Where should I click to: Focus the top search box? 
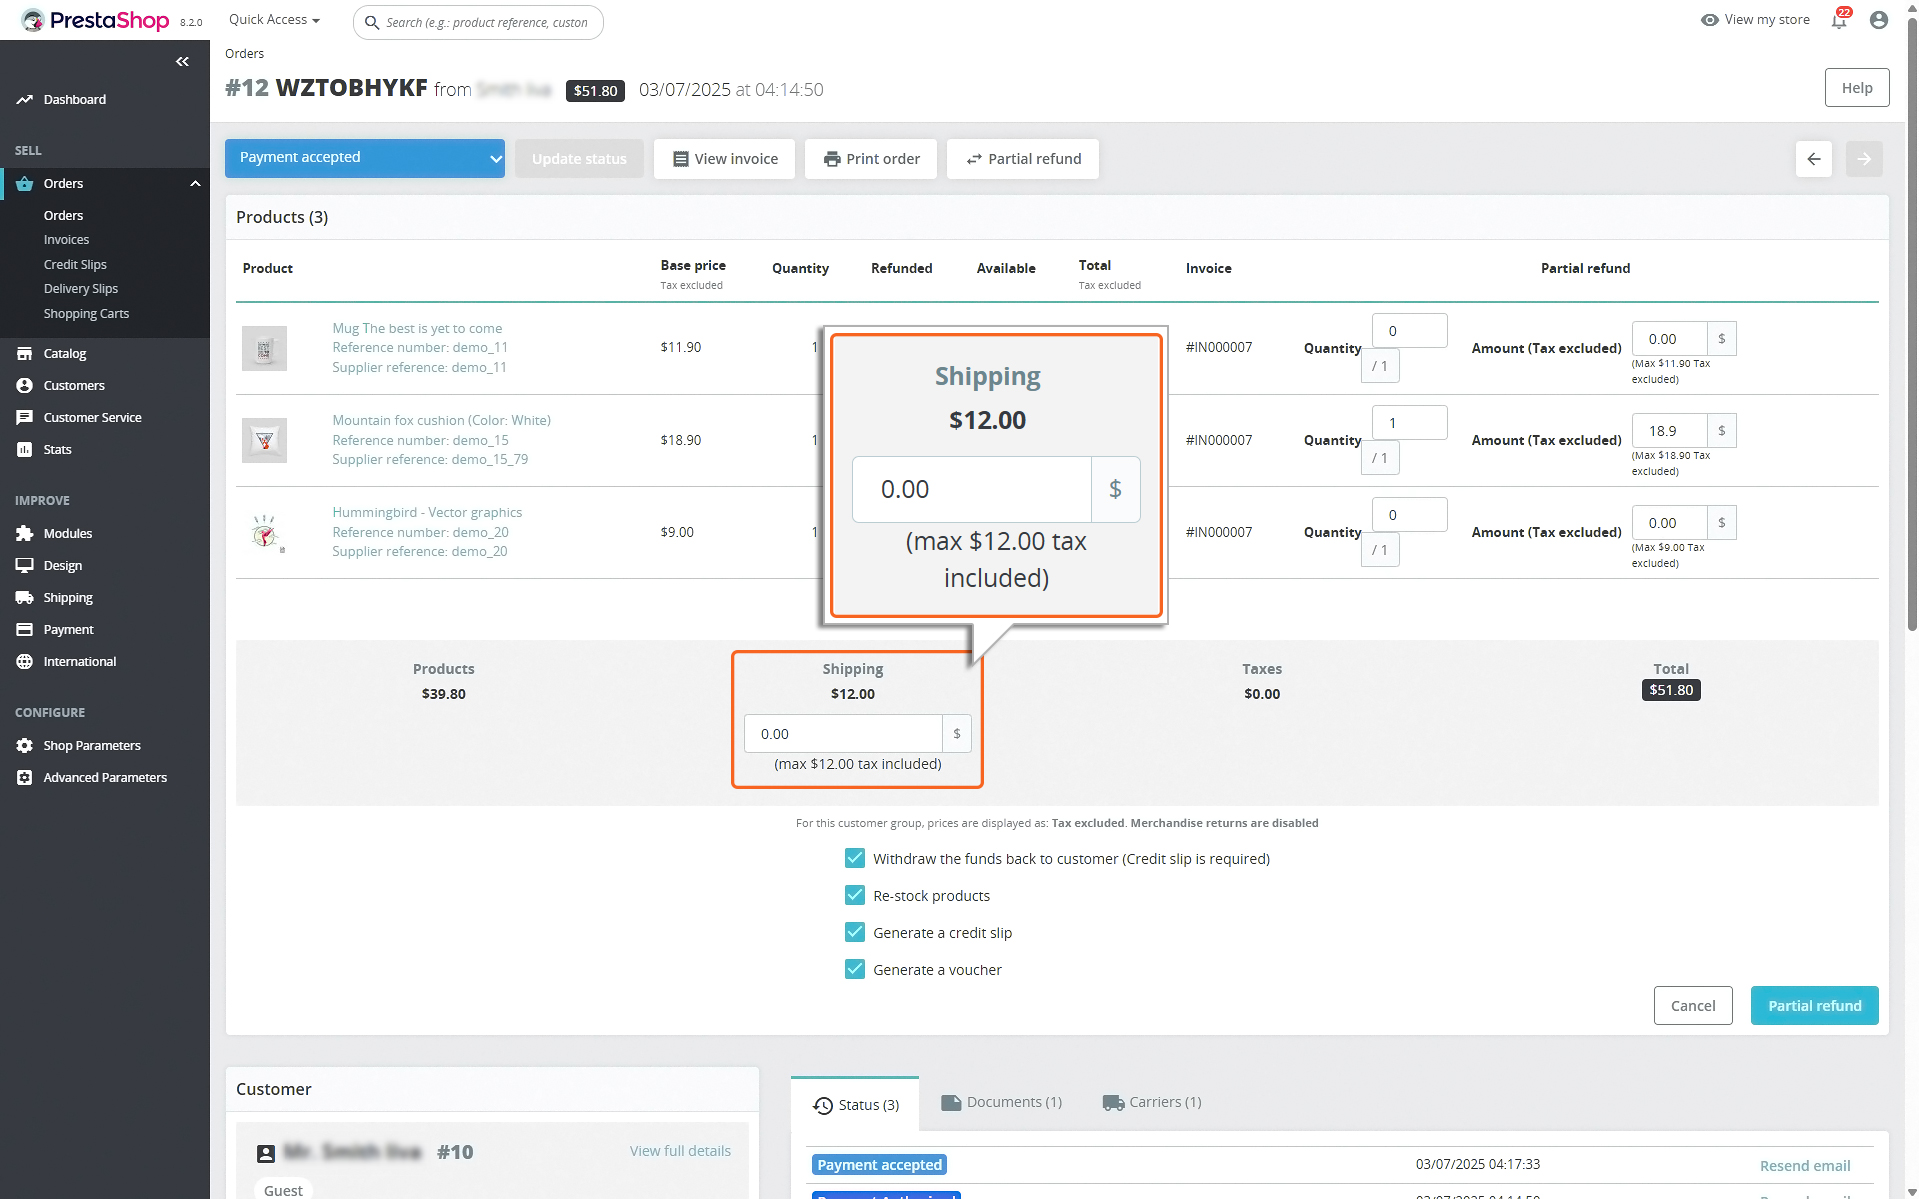478,22
